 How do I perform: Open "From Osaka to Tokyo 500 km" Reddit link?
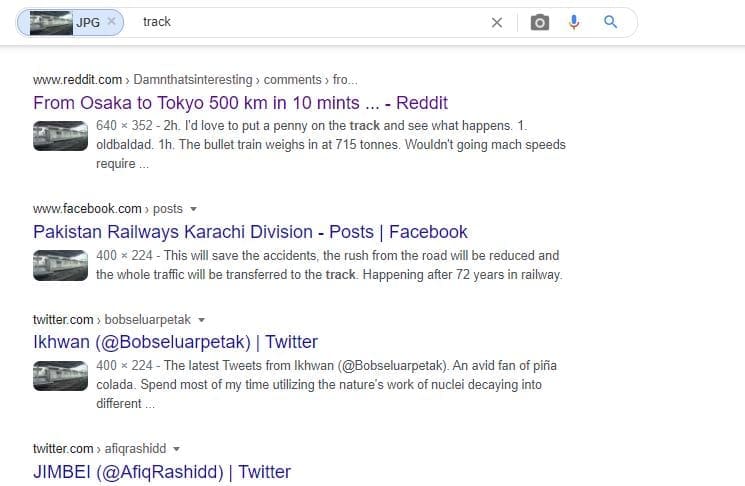[x=240, y=103]
